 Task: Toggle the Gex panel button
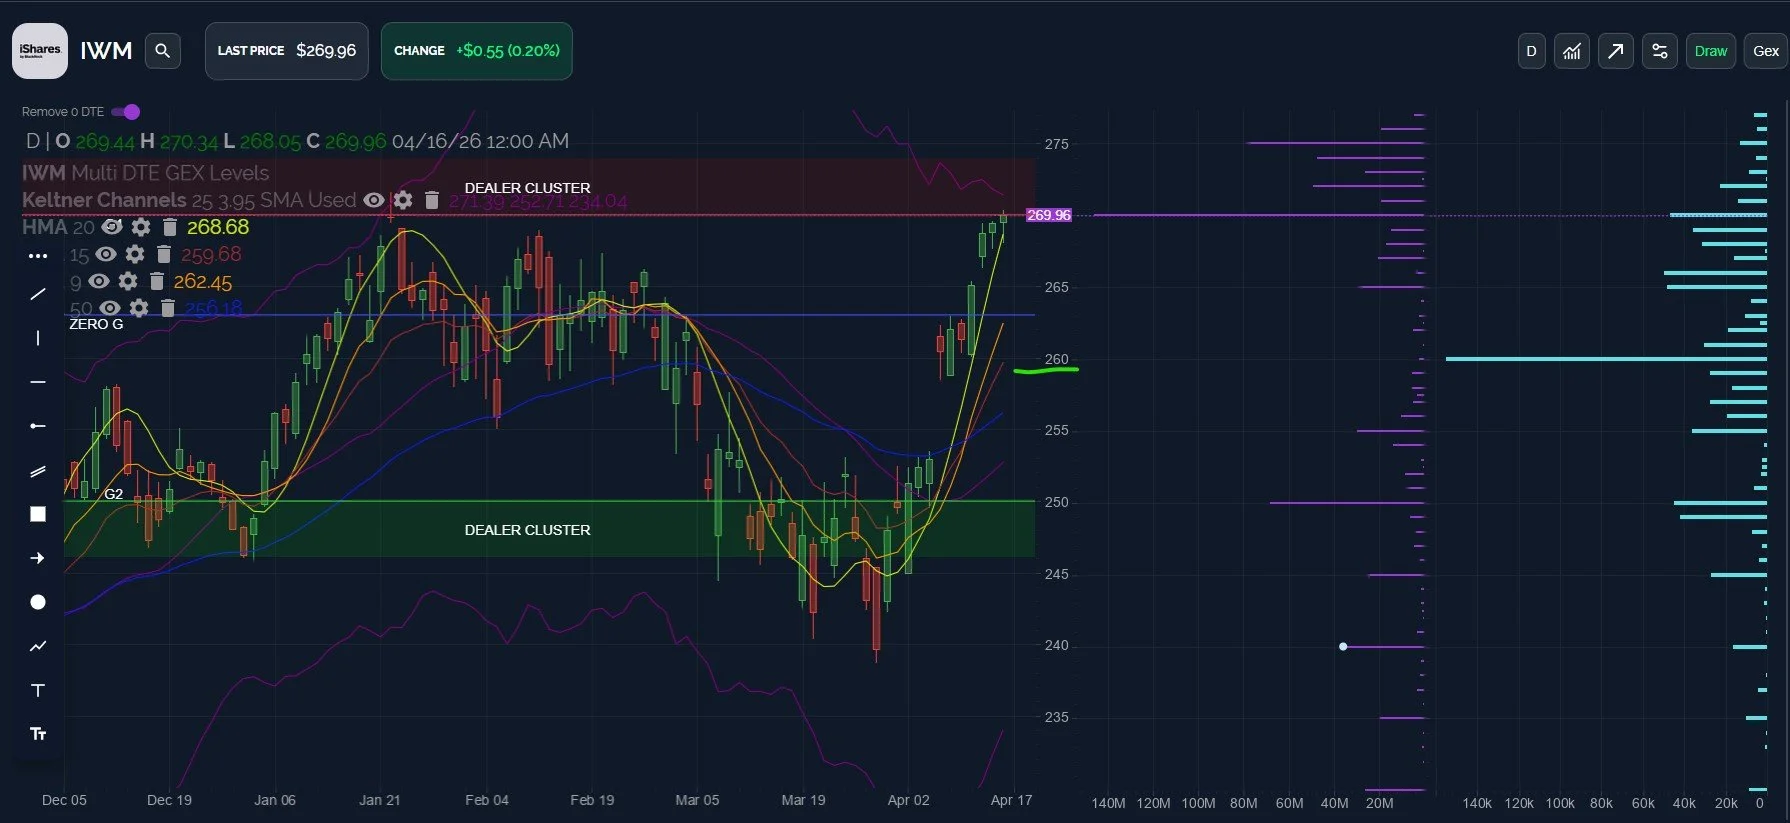click(1766, 51)
